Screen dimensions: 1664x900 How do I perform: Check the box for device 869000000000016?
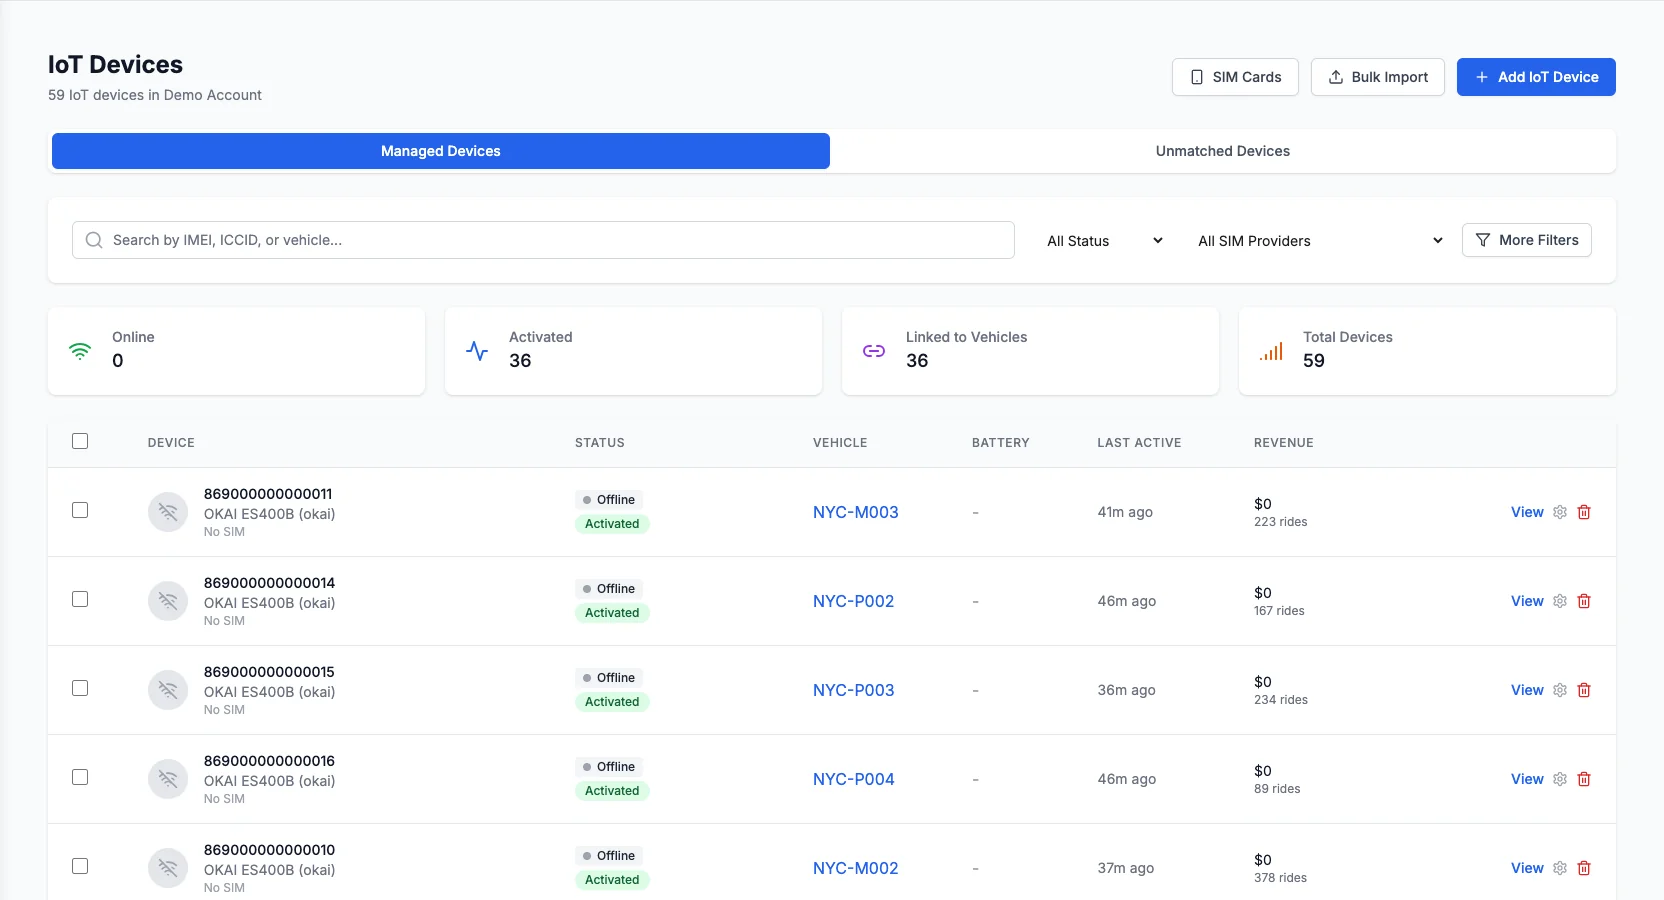[80, 777]
